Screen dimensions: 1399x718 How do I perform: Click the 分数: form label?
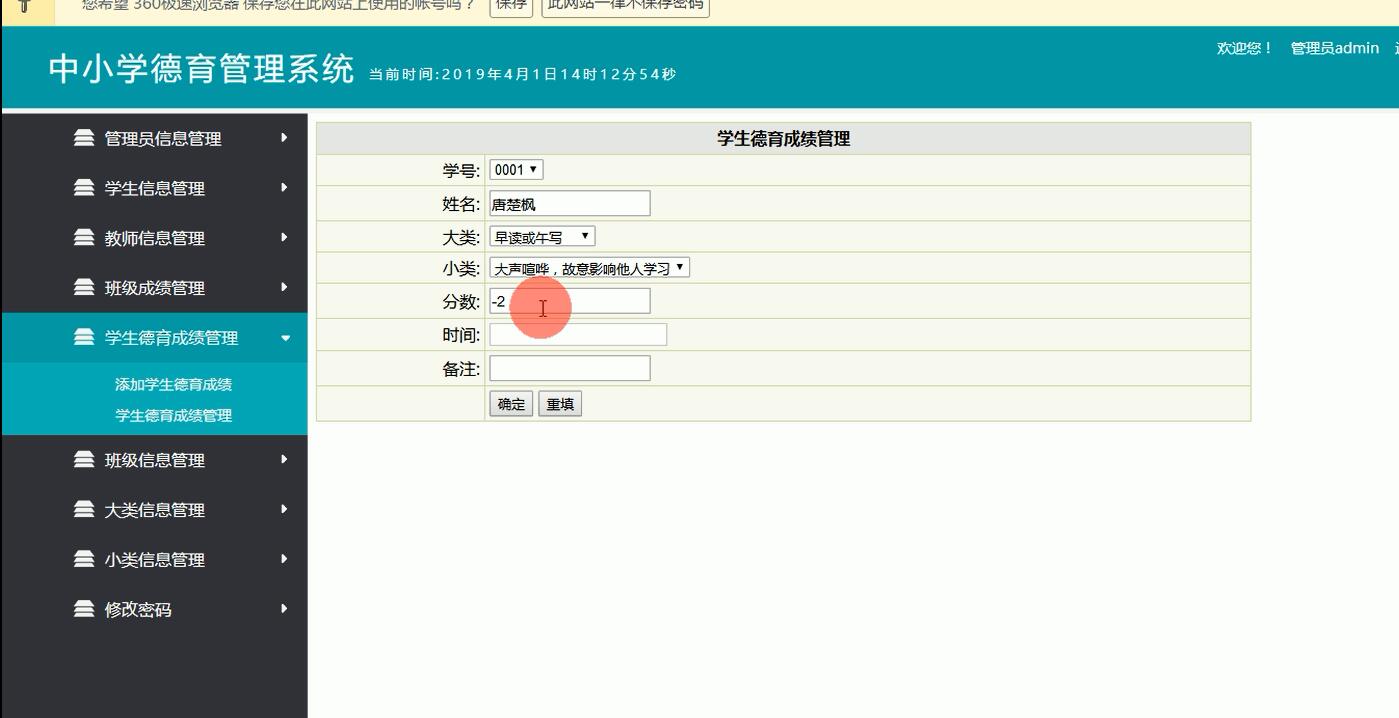pyautogui.click(x=462, y=302)
